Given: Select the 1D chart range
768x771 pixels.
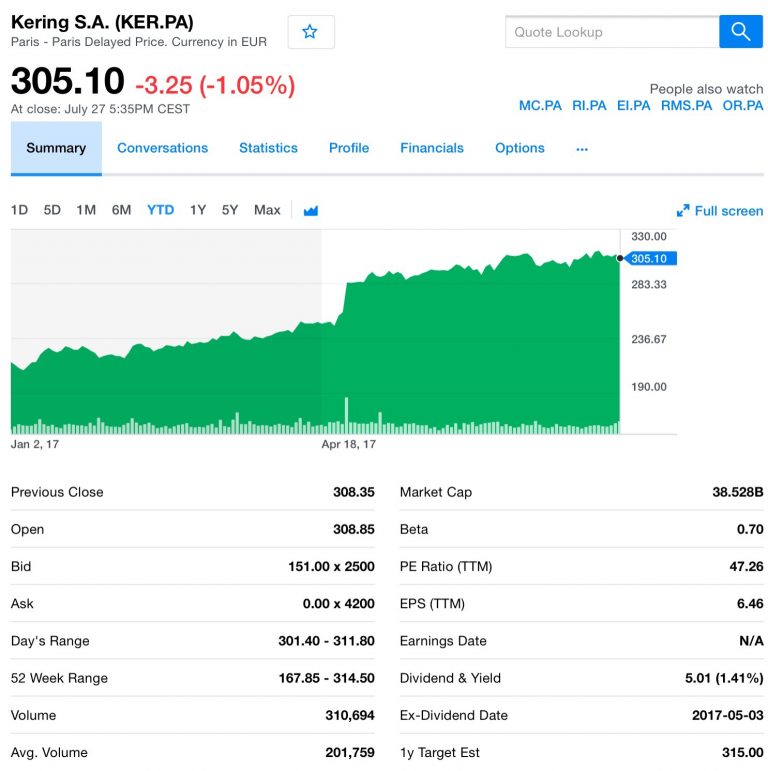Looking at the screenshot, I should 19,210.
